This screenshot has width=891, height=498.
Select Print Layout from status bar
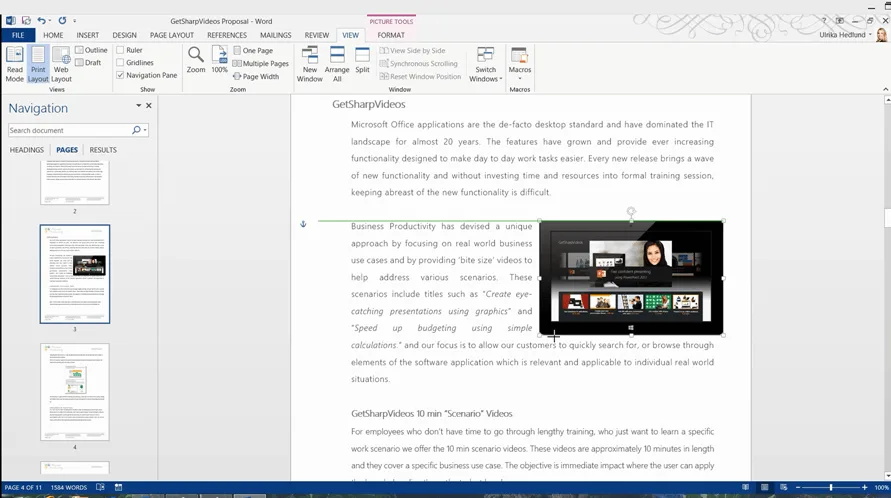point(765,487)
